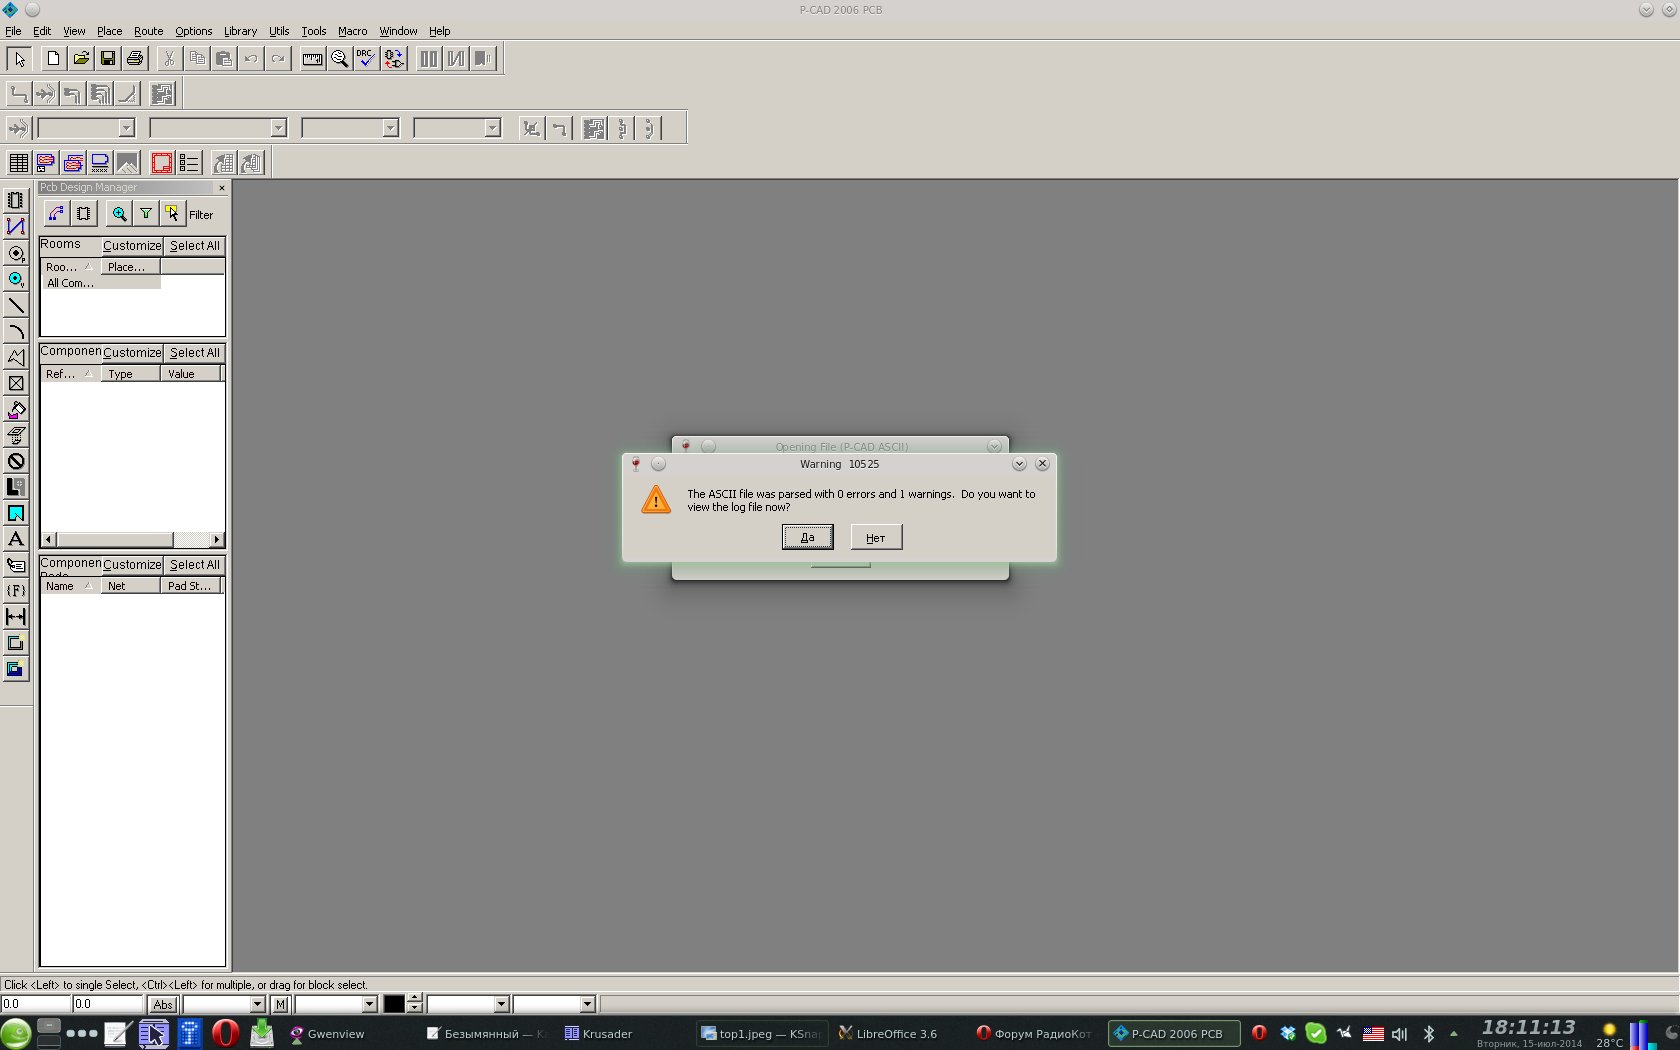Print using the printer icon
The width and height of the screenshot is (1680, 1050).
[135, 59]
